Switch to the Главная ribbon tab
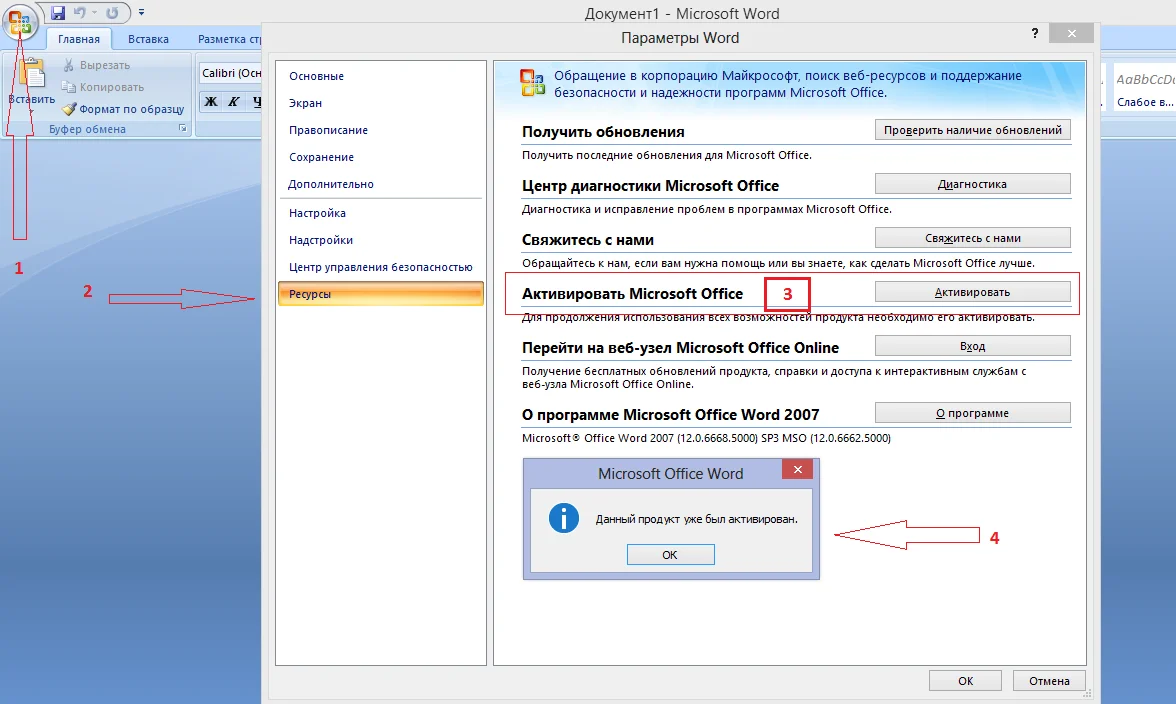This screenshot has width=1176, height=704. point(79,39)
